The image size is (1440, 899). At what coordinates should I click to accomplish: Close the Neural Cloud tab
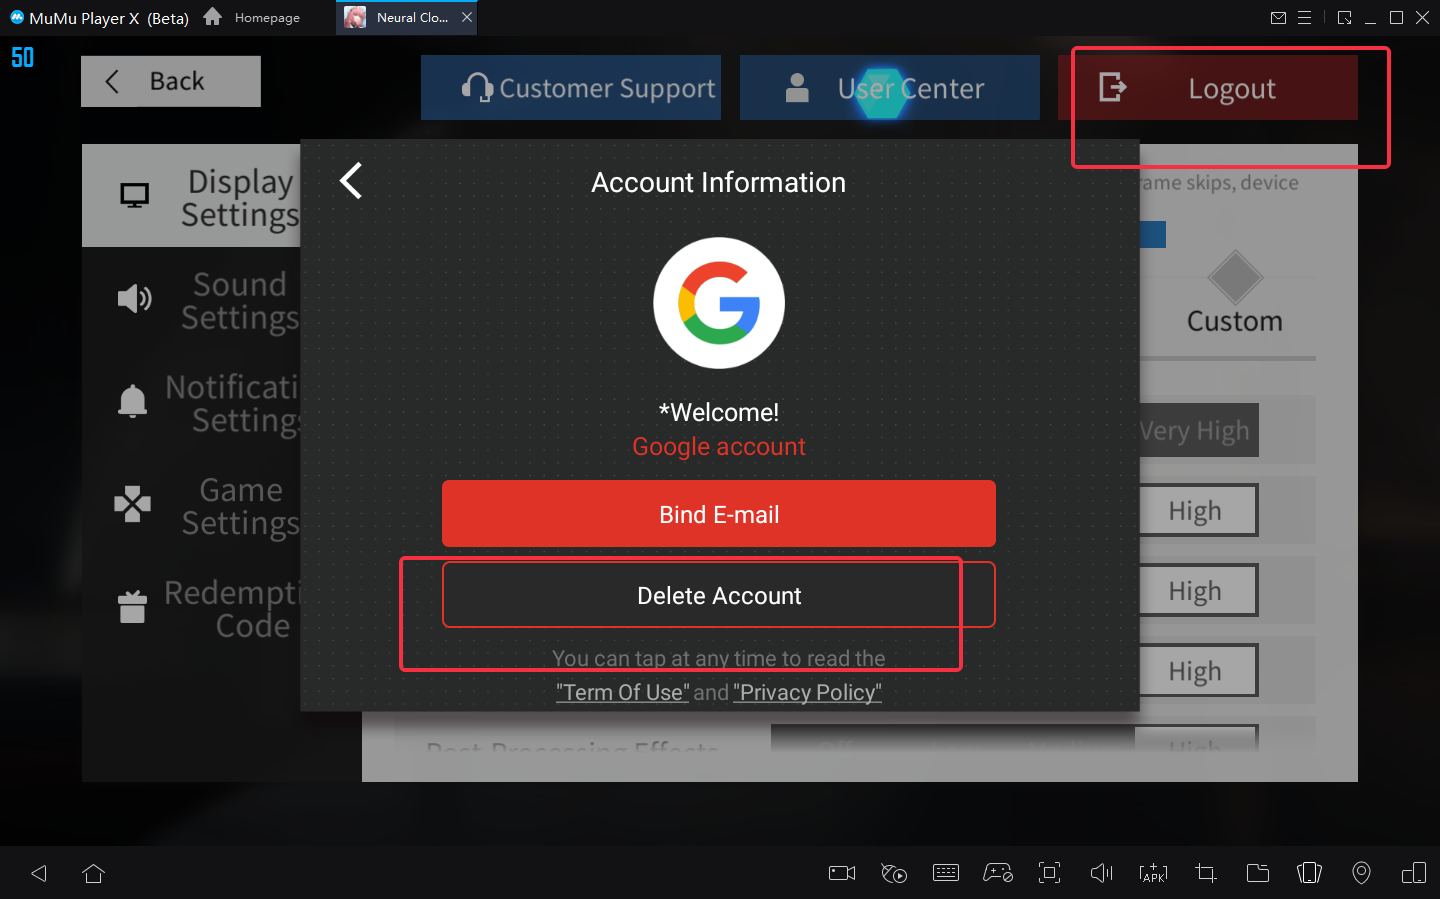pyautogui.click(x=467, y=17)
